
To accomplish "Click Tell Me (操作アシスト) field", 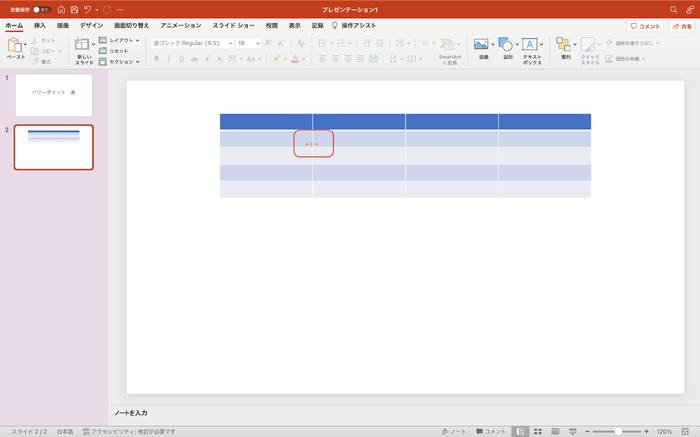I will [354, 25].
